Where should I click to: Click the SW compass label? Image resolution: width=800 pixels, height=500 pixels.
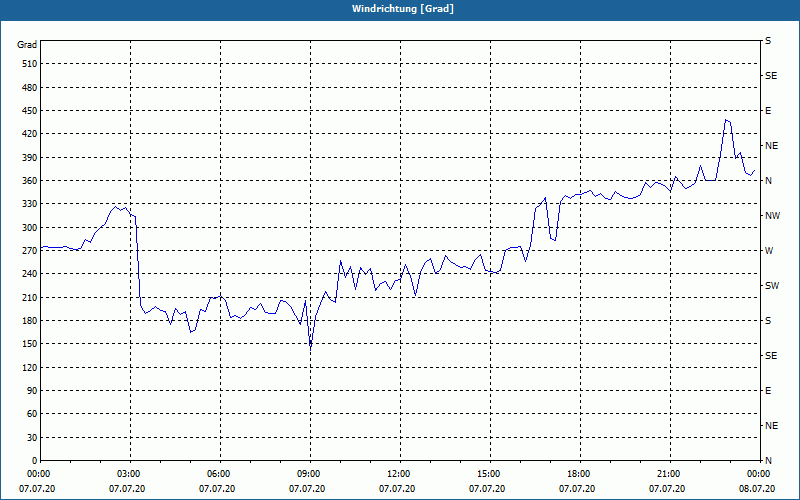point(772,286)
